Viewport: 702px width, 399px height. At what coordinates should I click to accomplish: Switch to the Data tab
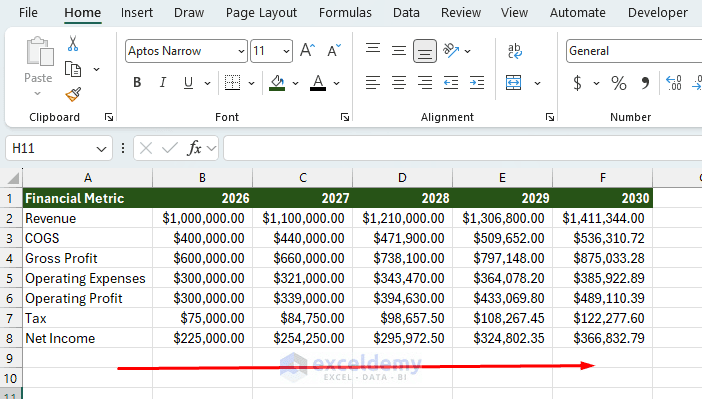point(406,13)
